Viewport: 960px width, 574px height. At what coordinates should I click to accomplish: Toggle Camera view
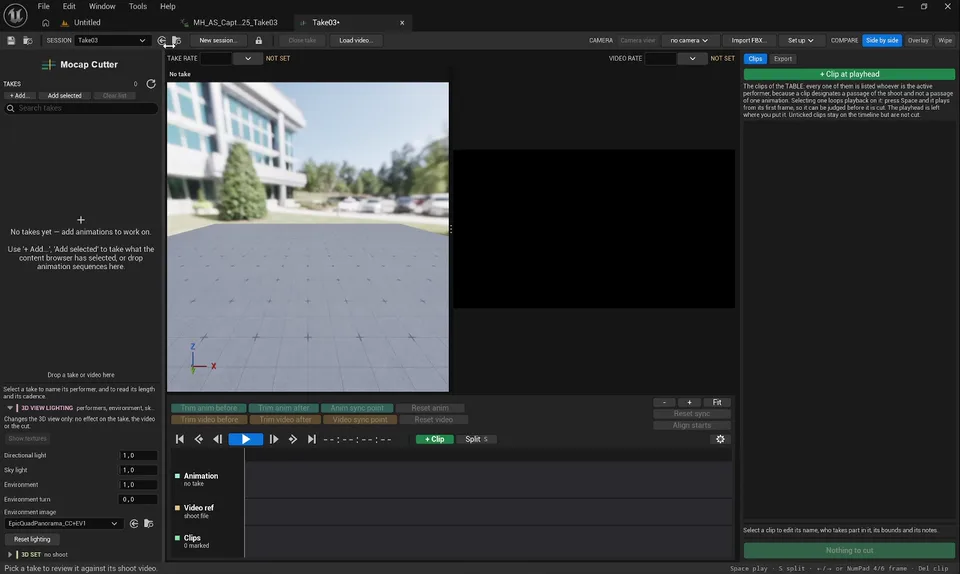637,40
